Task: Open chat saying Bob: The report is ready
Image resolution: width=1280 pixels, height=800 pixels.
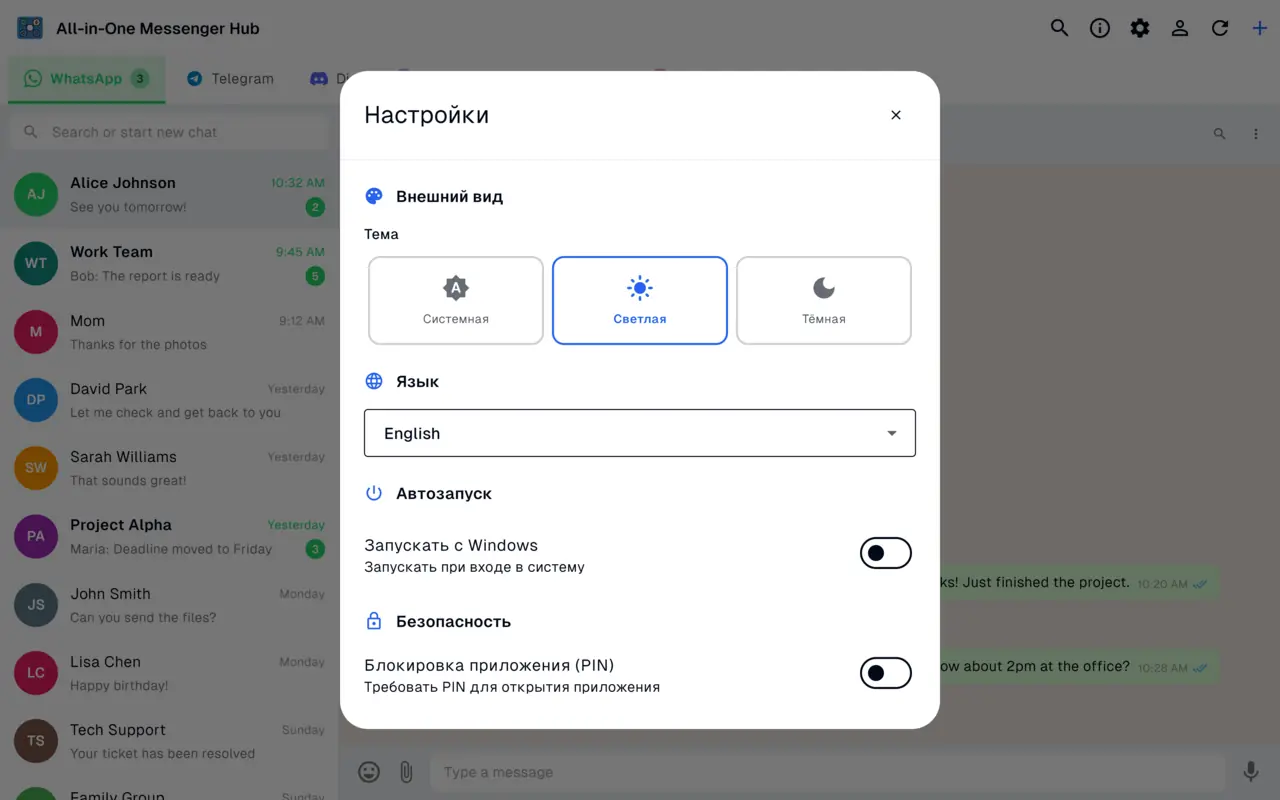Action: tap(170, 264)
